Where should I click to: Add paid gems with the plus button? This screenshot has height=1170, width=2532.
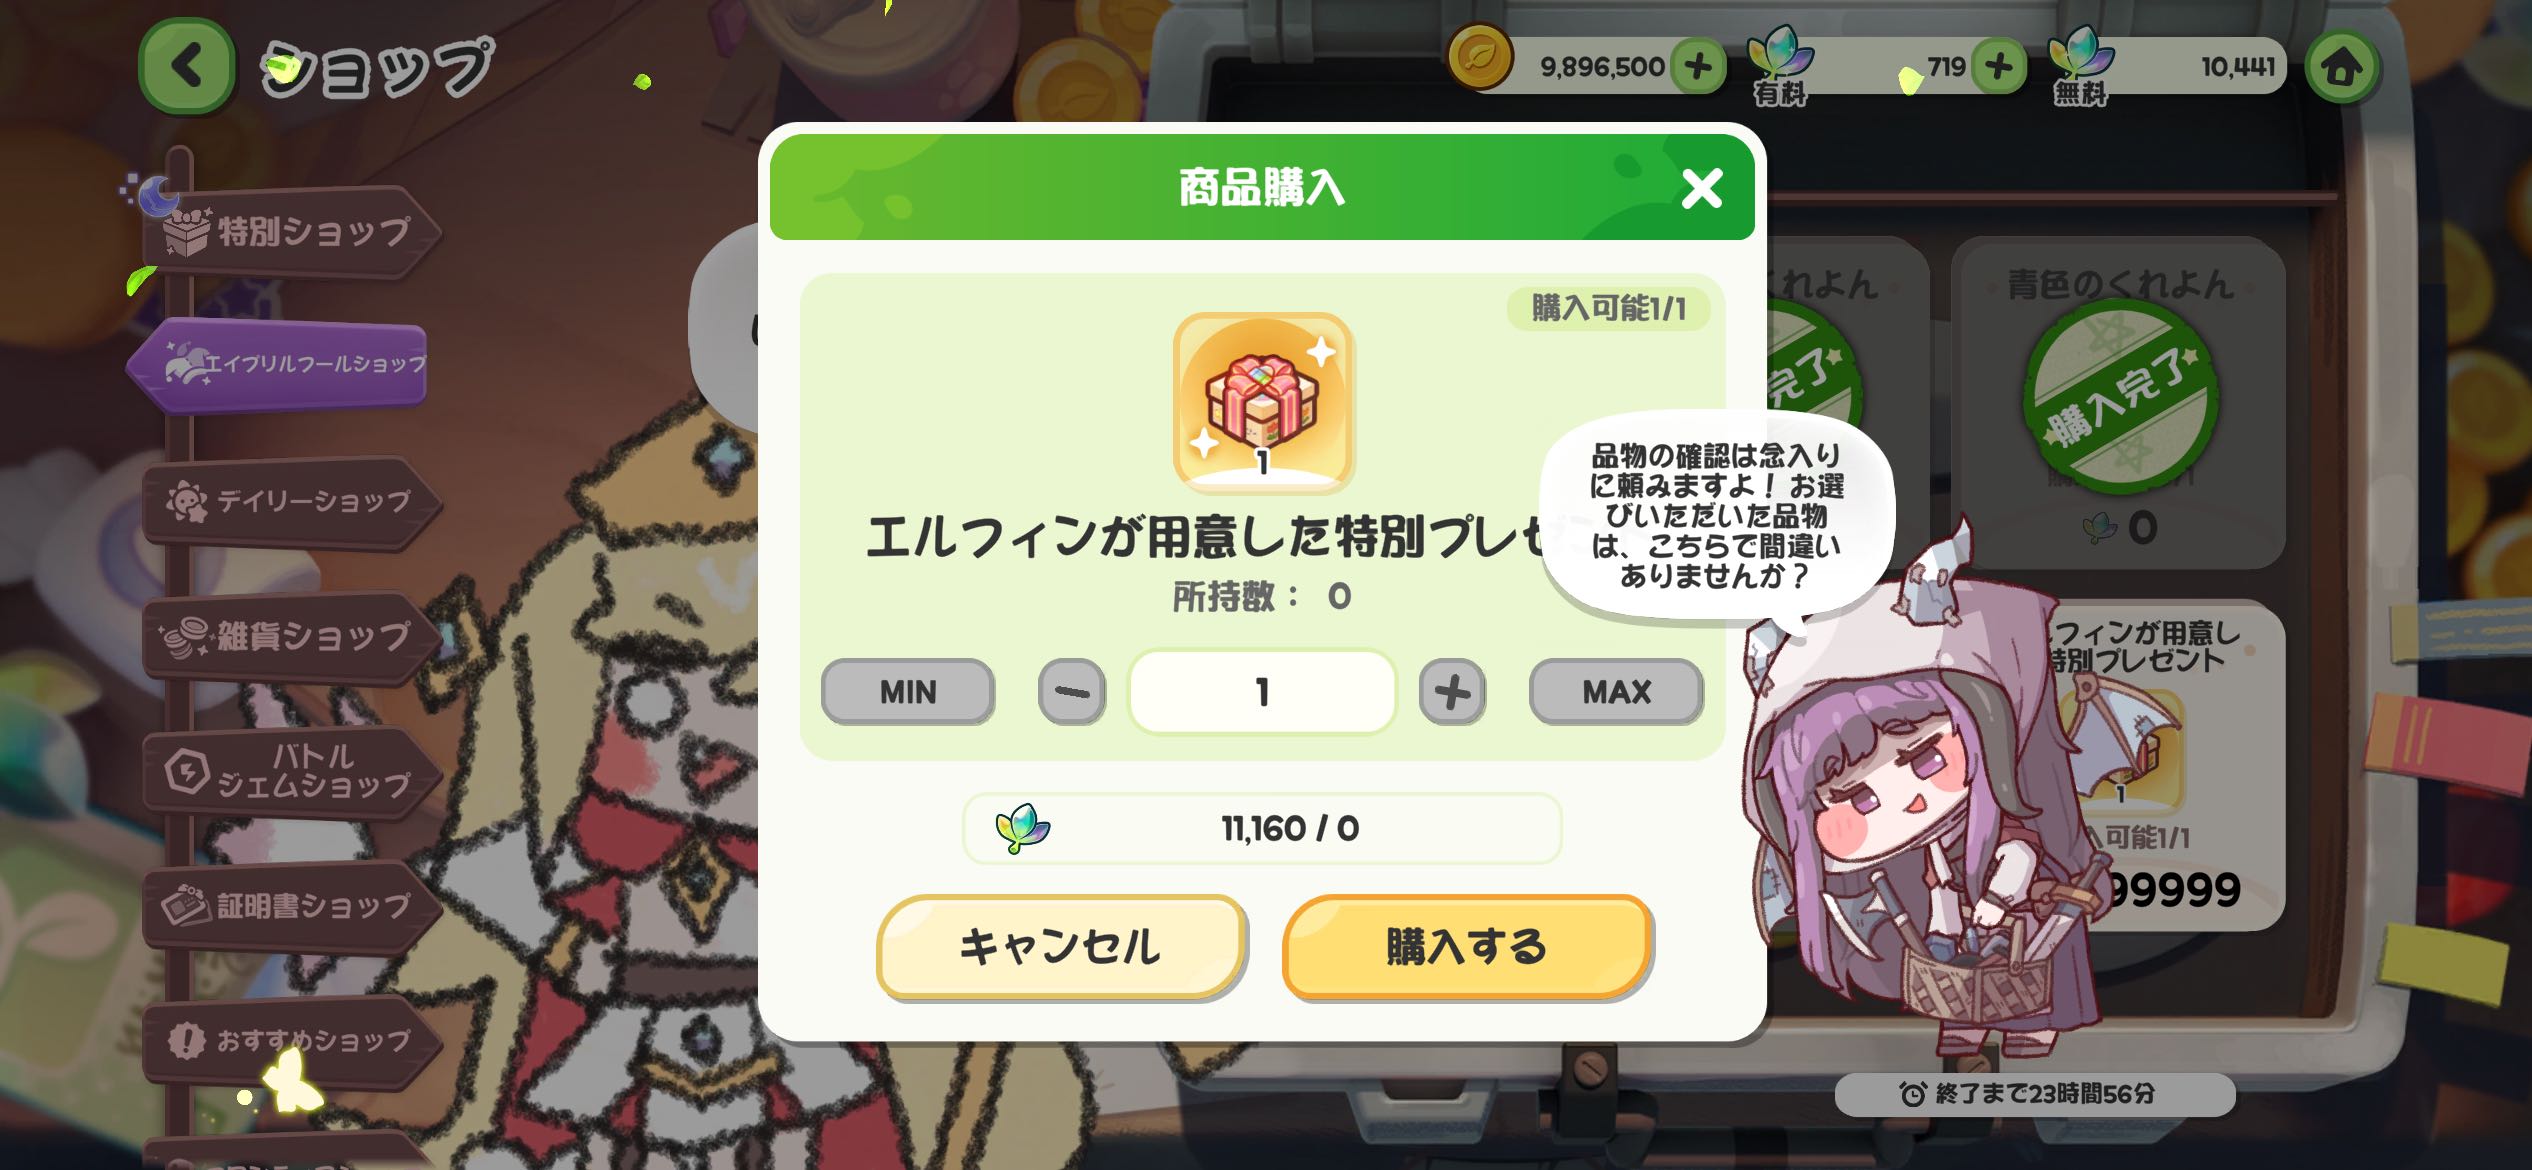1998,67
